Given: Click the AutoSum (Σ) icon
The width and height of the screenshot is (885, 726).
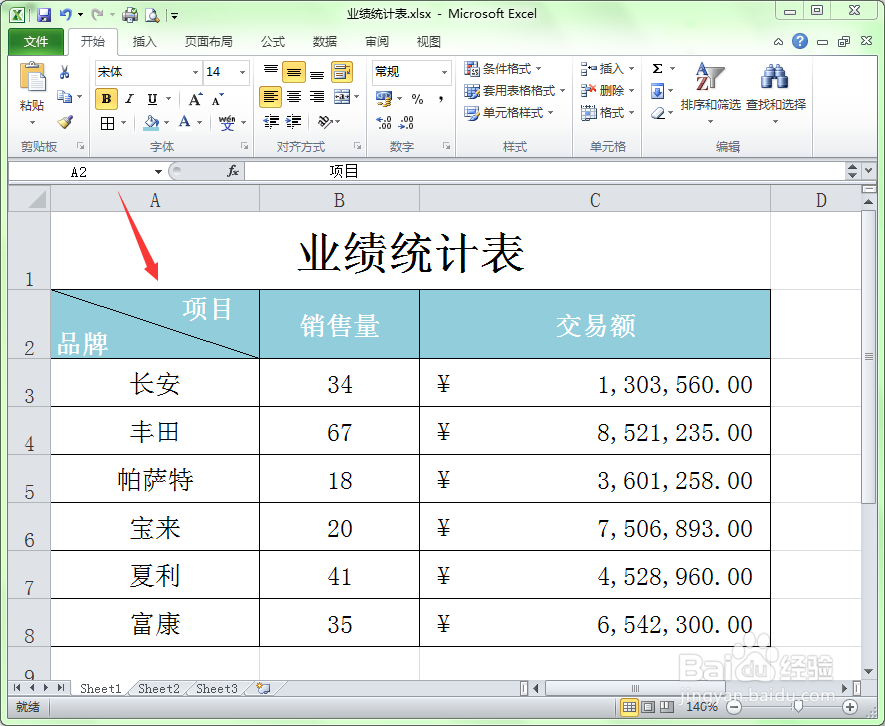Looking at the screenshot, I should pyautogui.click(x=658, y=68).
